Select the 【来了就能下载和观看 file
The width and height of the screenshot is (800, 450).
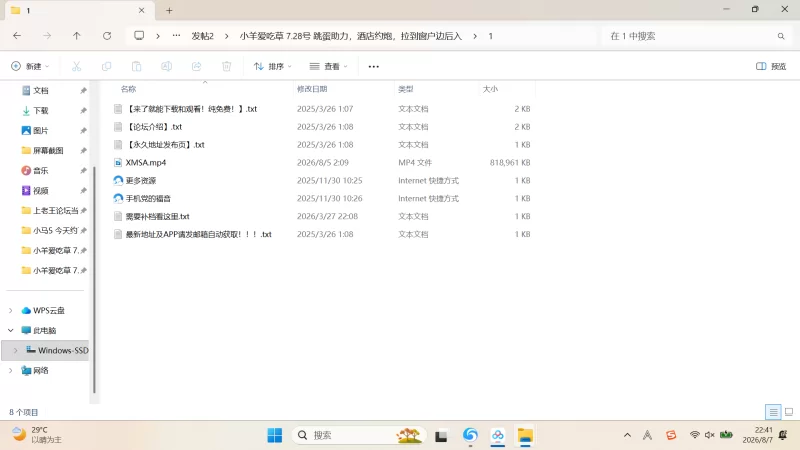(191, 109)
